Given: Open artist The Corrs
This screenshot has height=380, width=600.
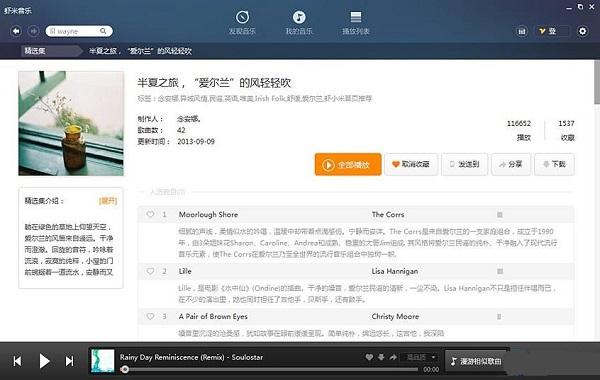Looking at the screenshot, I should [388, 215].
